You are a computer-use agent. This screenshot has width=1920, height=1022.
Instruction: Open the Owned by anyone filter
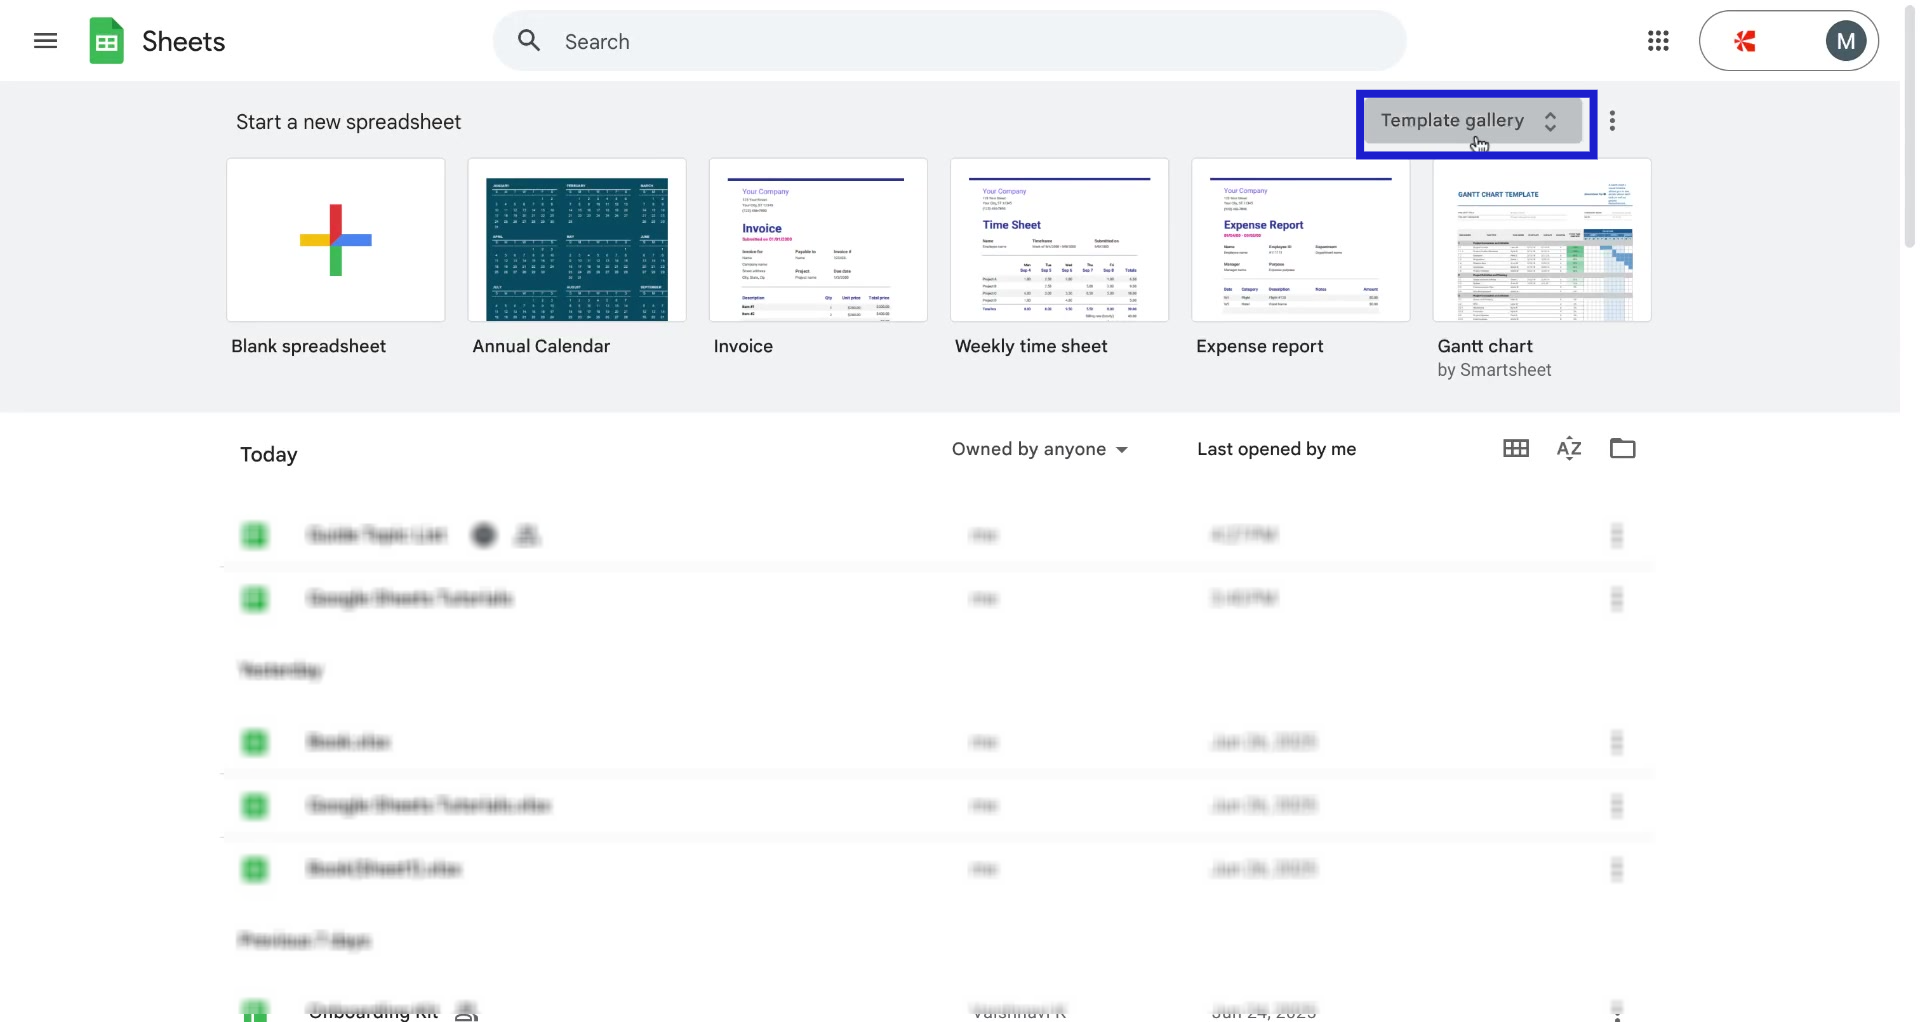click(x=1038, y=449)
